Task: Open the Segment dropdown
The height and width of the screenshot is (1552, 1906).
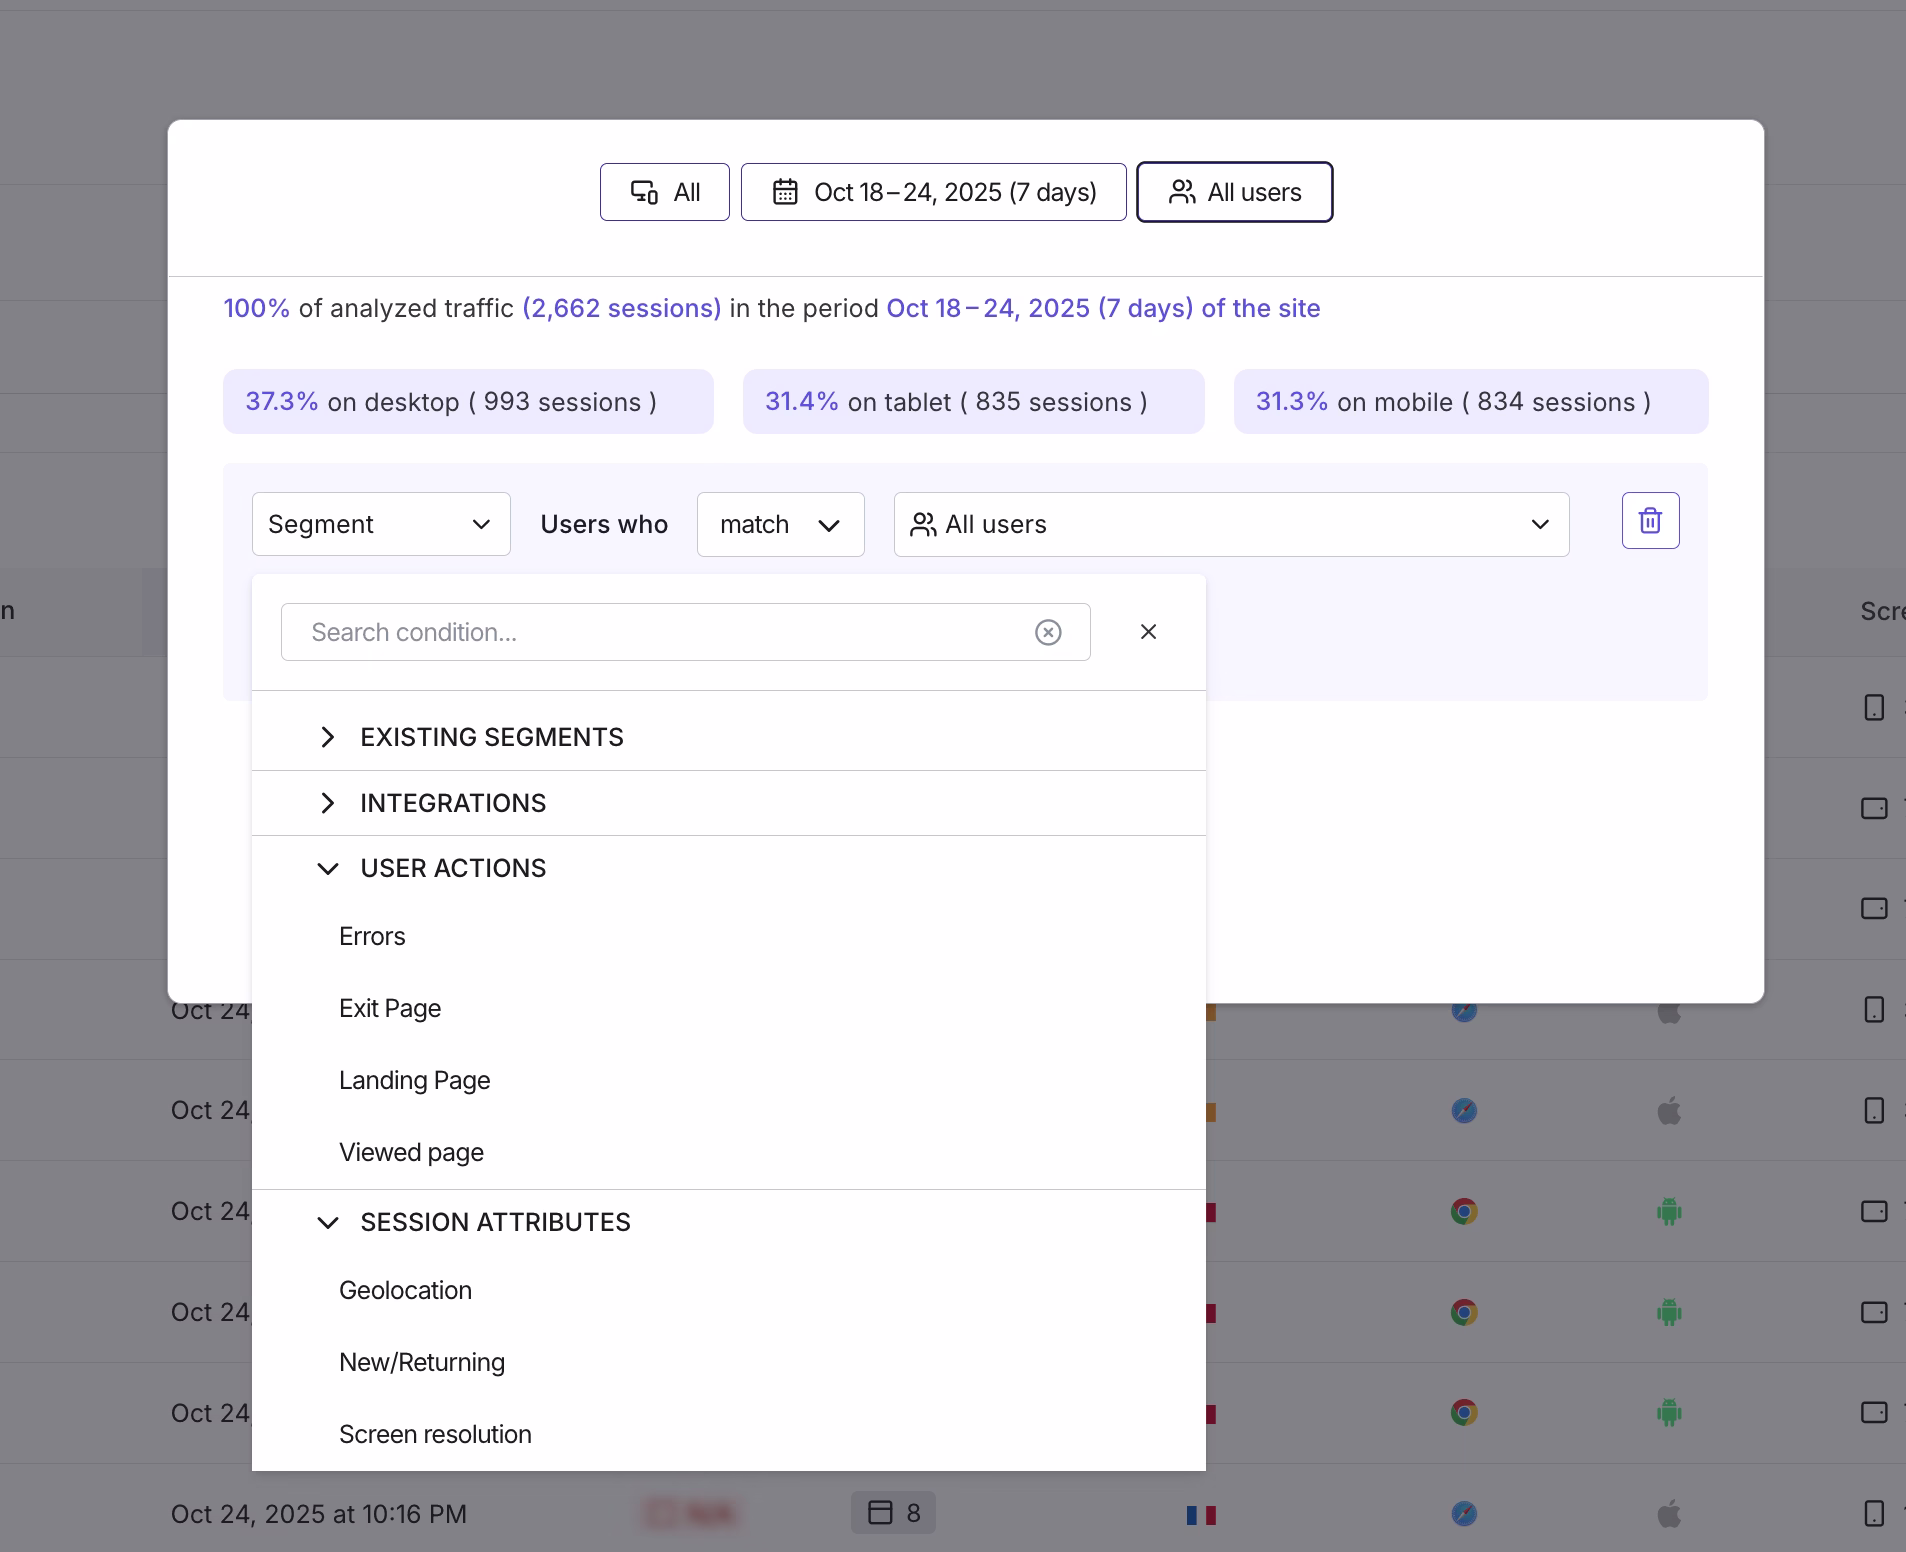Action: [x=380, y=523]
